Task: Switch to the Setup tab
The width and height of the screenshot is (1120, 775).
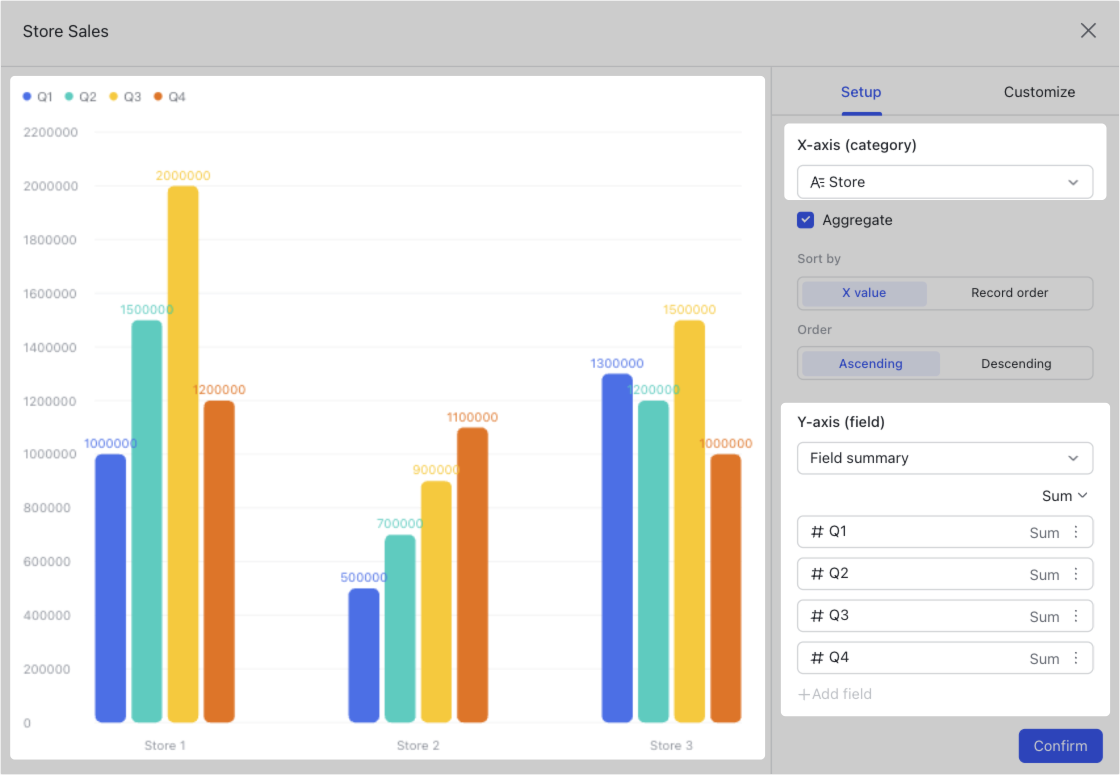Action: click(861, 92)
